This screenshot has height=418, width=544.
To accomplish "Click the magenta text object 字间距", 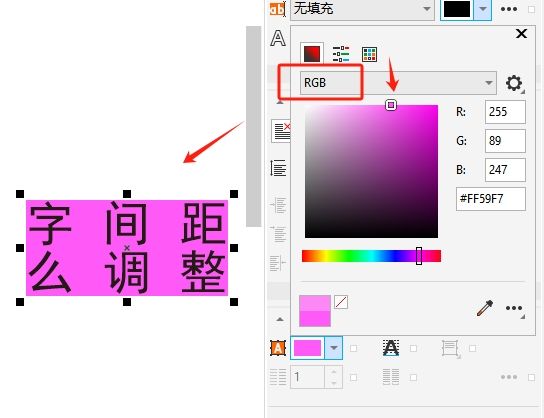I will 127,248.
